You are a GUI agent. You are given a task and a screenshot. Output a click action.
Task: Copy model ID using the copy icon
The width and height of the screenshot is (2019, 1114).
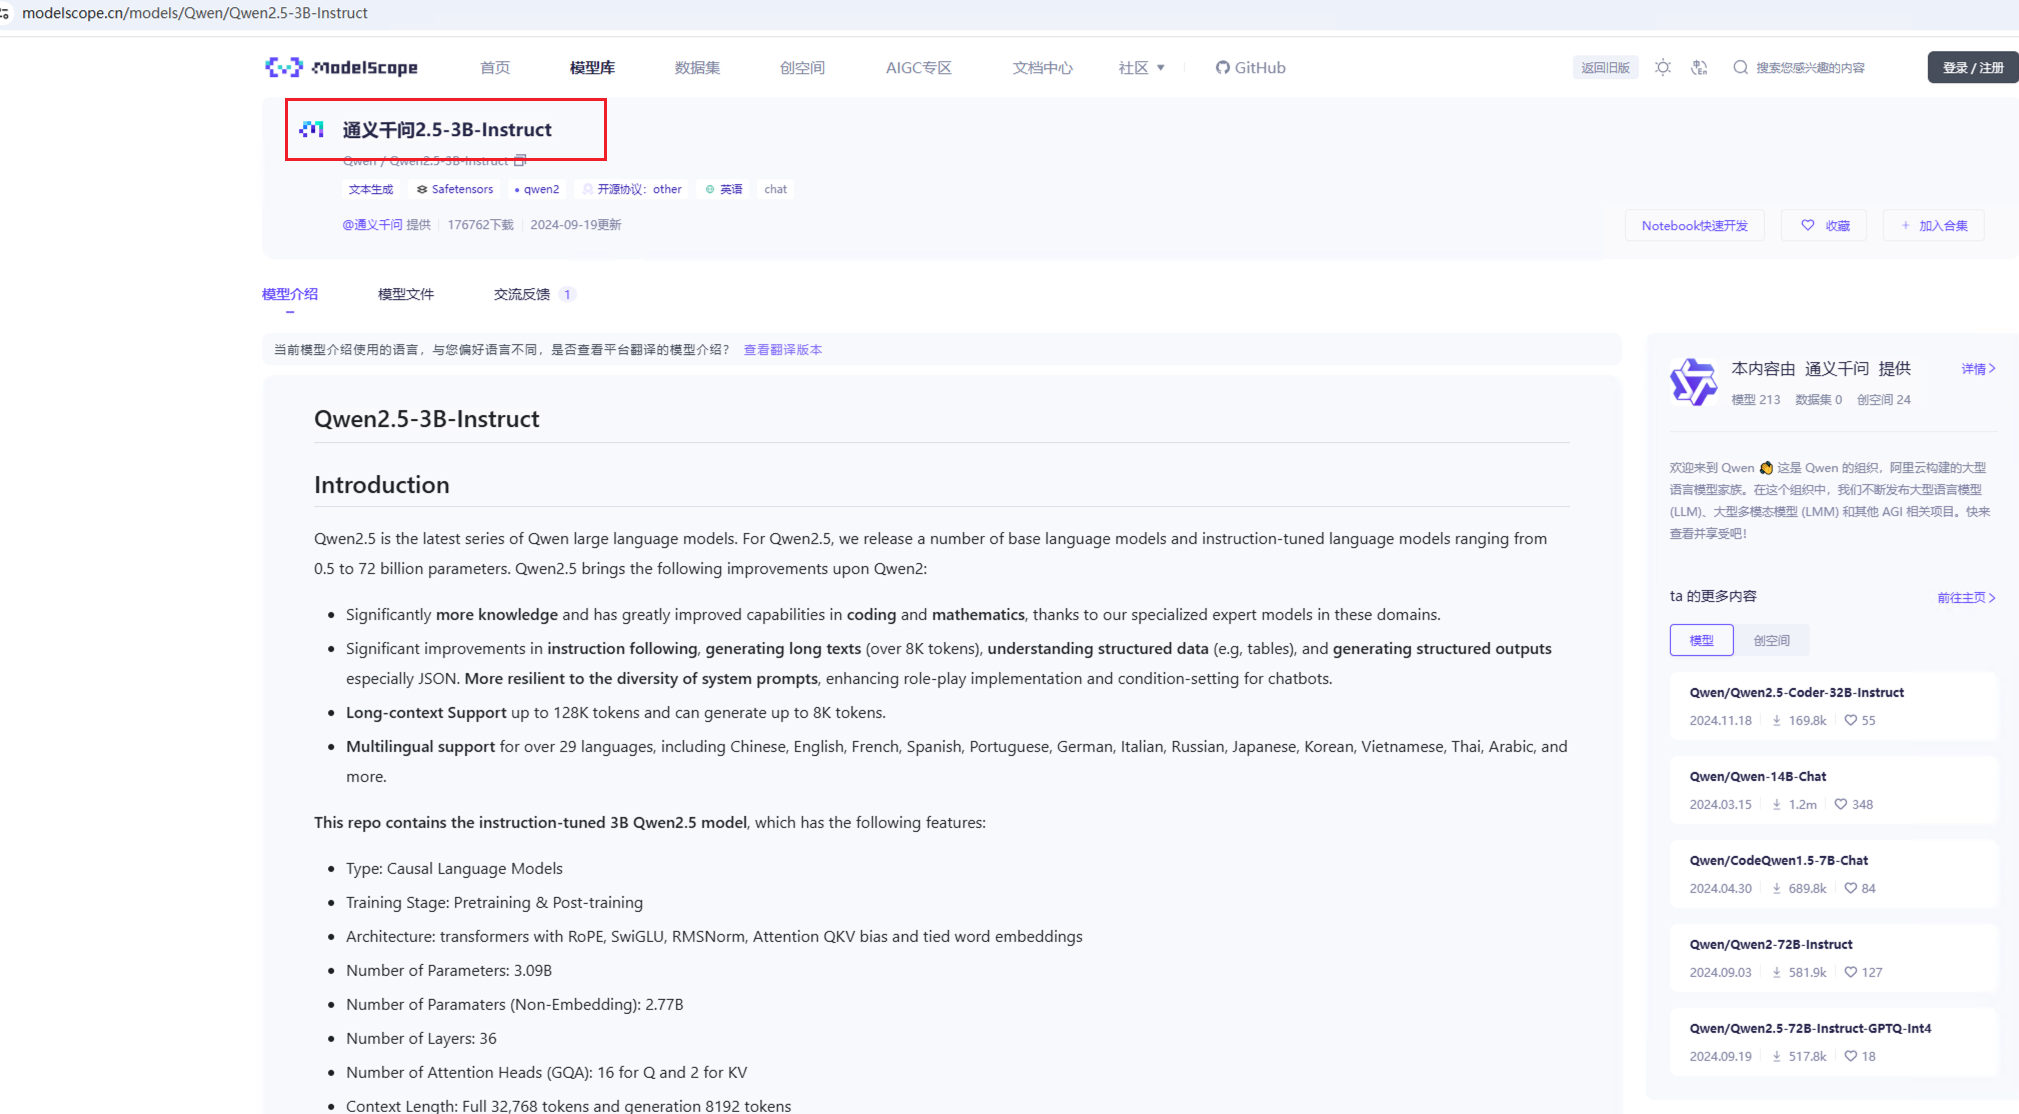(520, 160)
